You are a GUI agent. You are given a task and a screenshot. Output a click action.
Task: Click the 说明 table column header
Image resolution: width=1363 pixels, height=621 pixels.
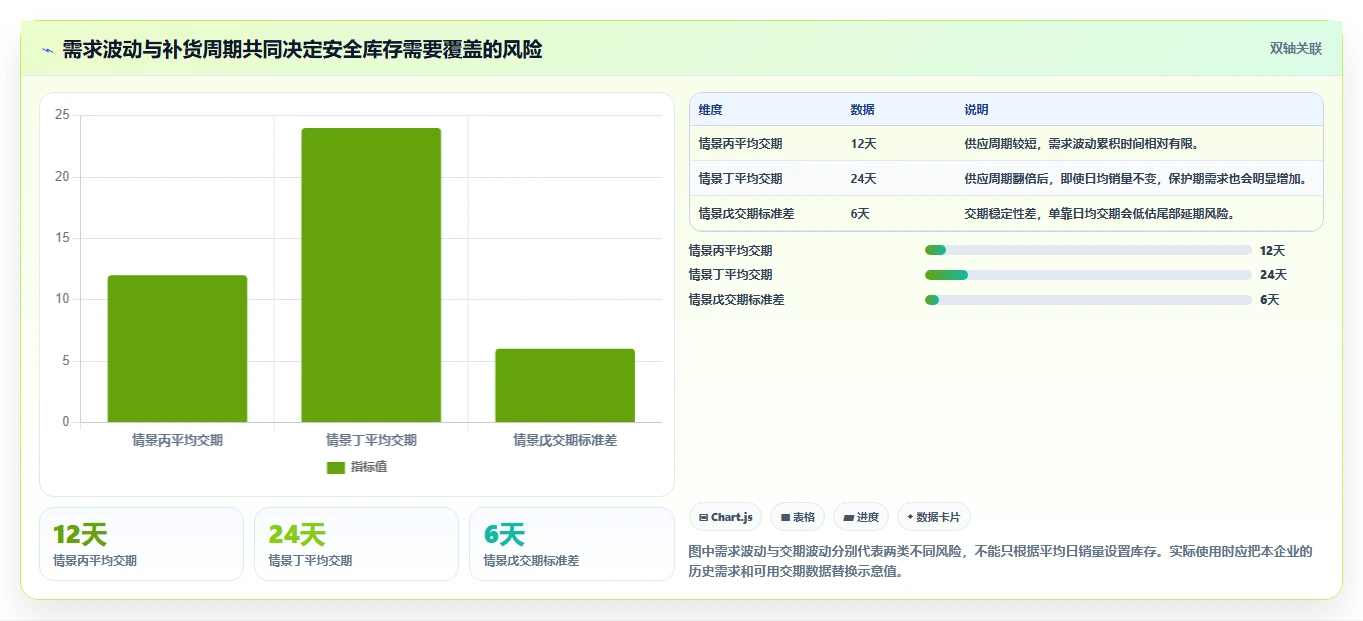[x=977, y=110]
